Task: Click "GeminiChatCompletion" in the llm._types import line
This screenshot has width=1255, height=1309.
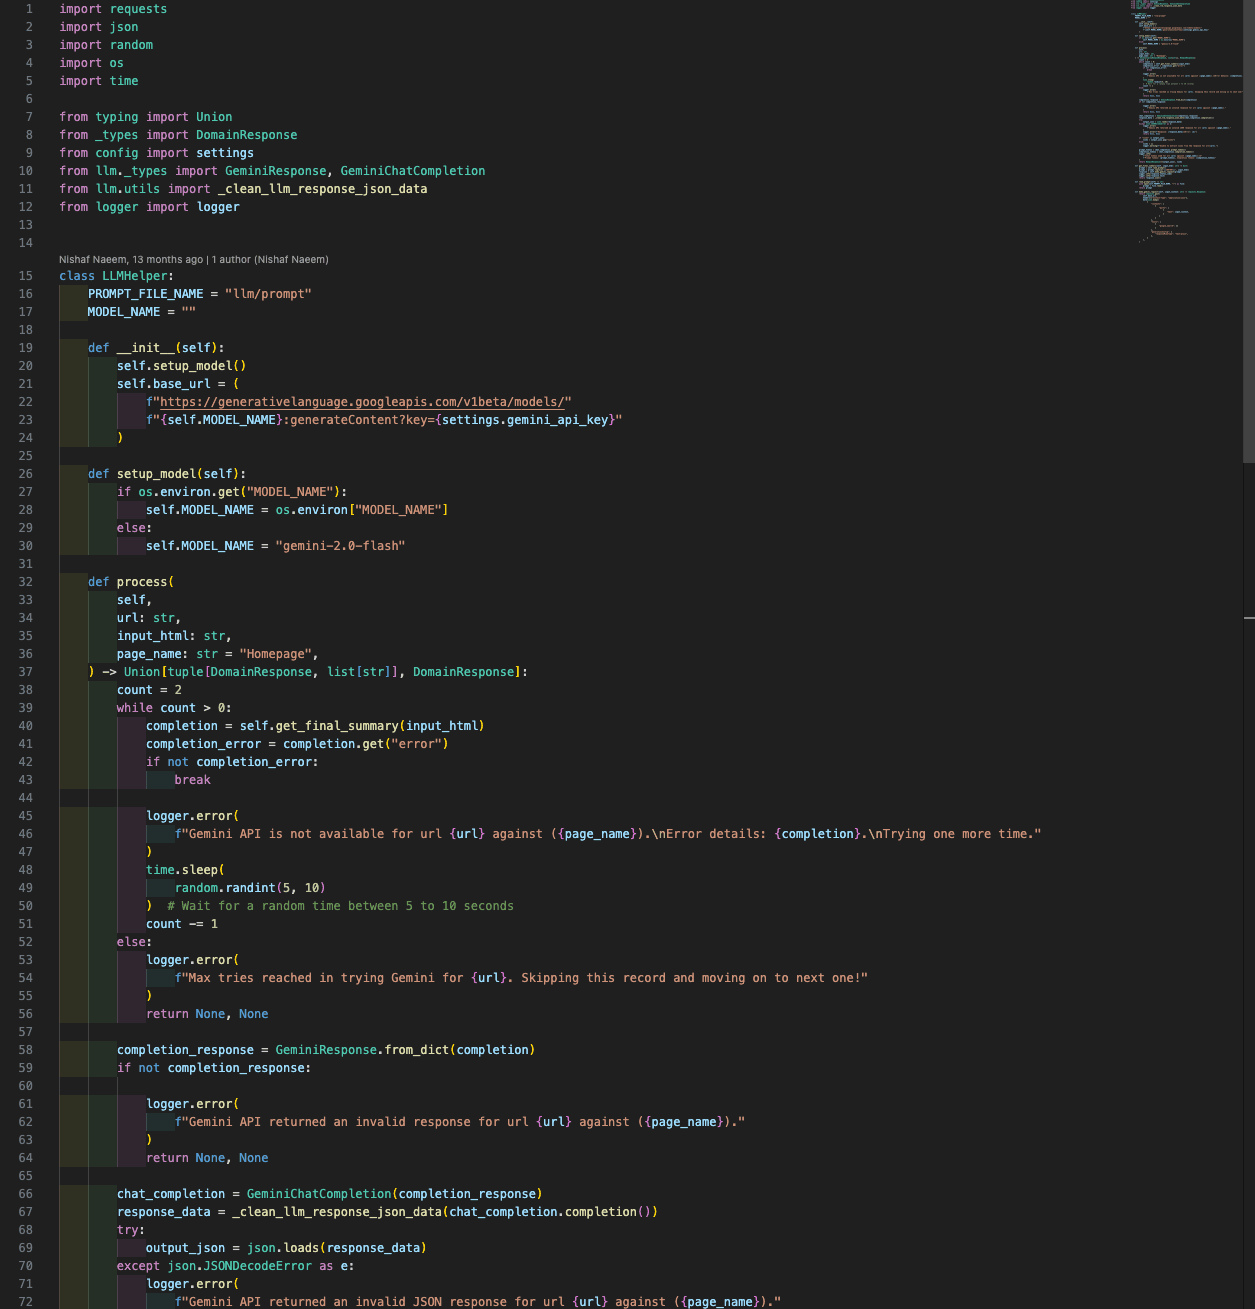Action: click(x=413, y=171)
